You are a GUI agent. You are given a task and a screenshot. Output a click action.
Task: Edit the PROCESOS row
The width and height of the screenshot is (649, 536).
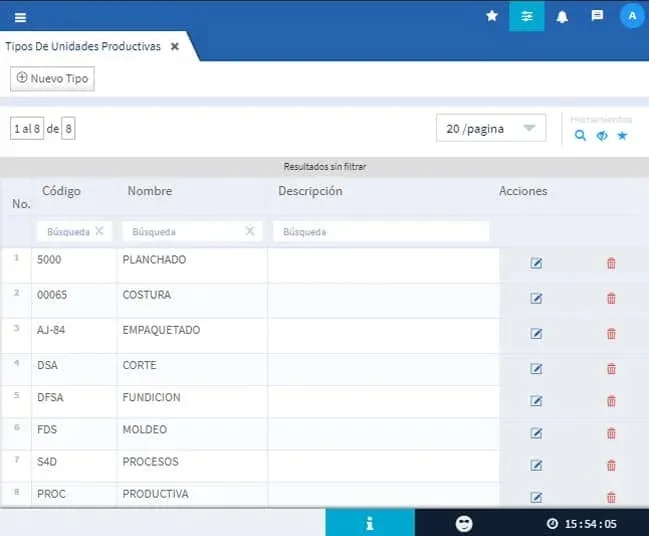536,466
